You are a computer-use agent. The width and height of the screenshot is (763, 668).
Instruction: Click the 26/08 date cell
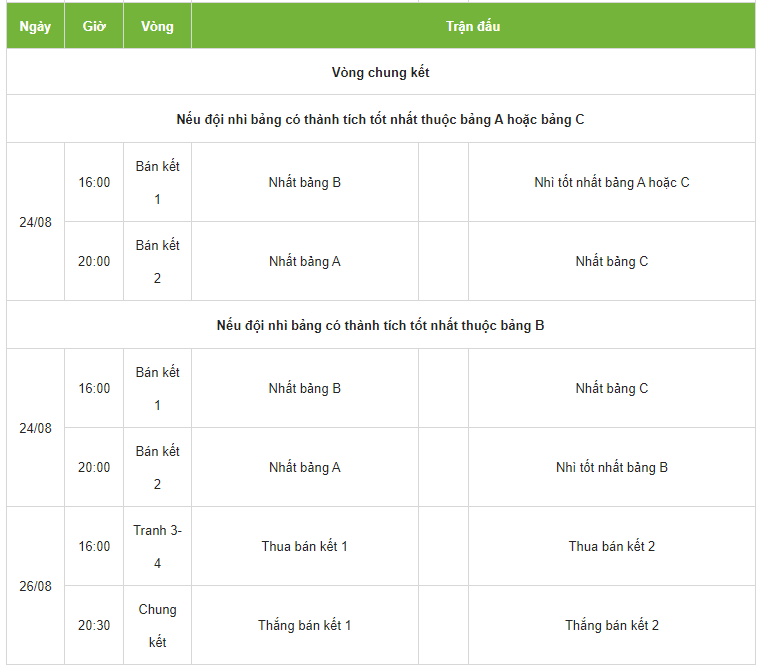coord(35,586)
